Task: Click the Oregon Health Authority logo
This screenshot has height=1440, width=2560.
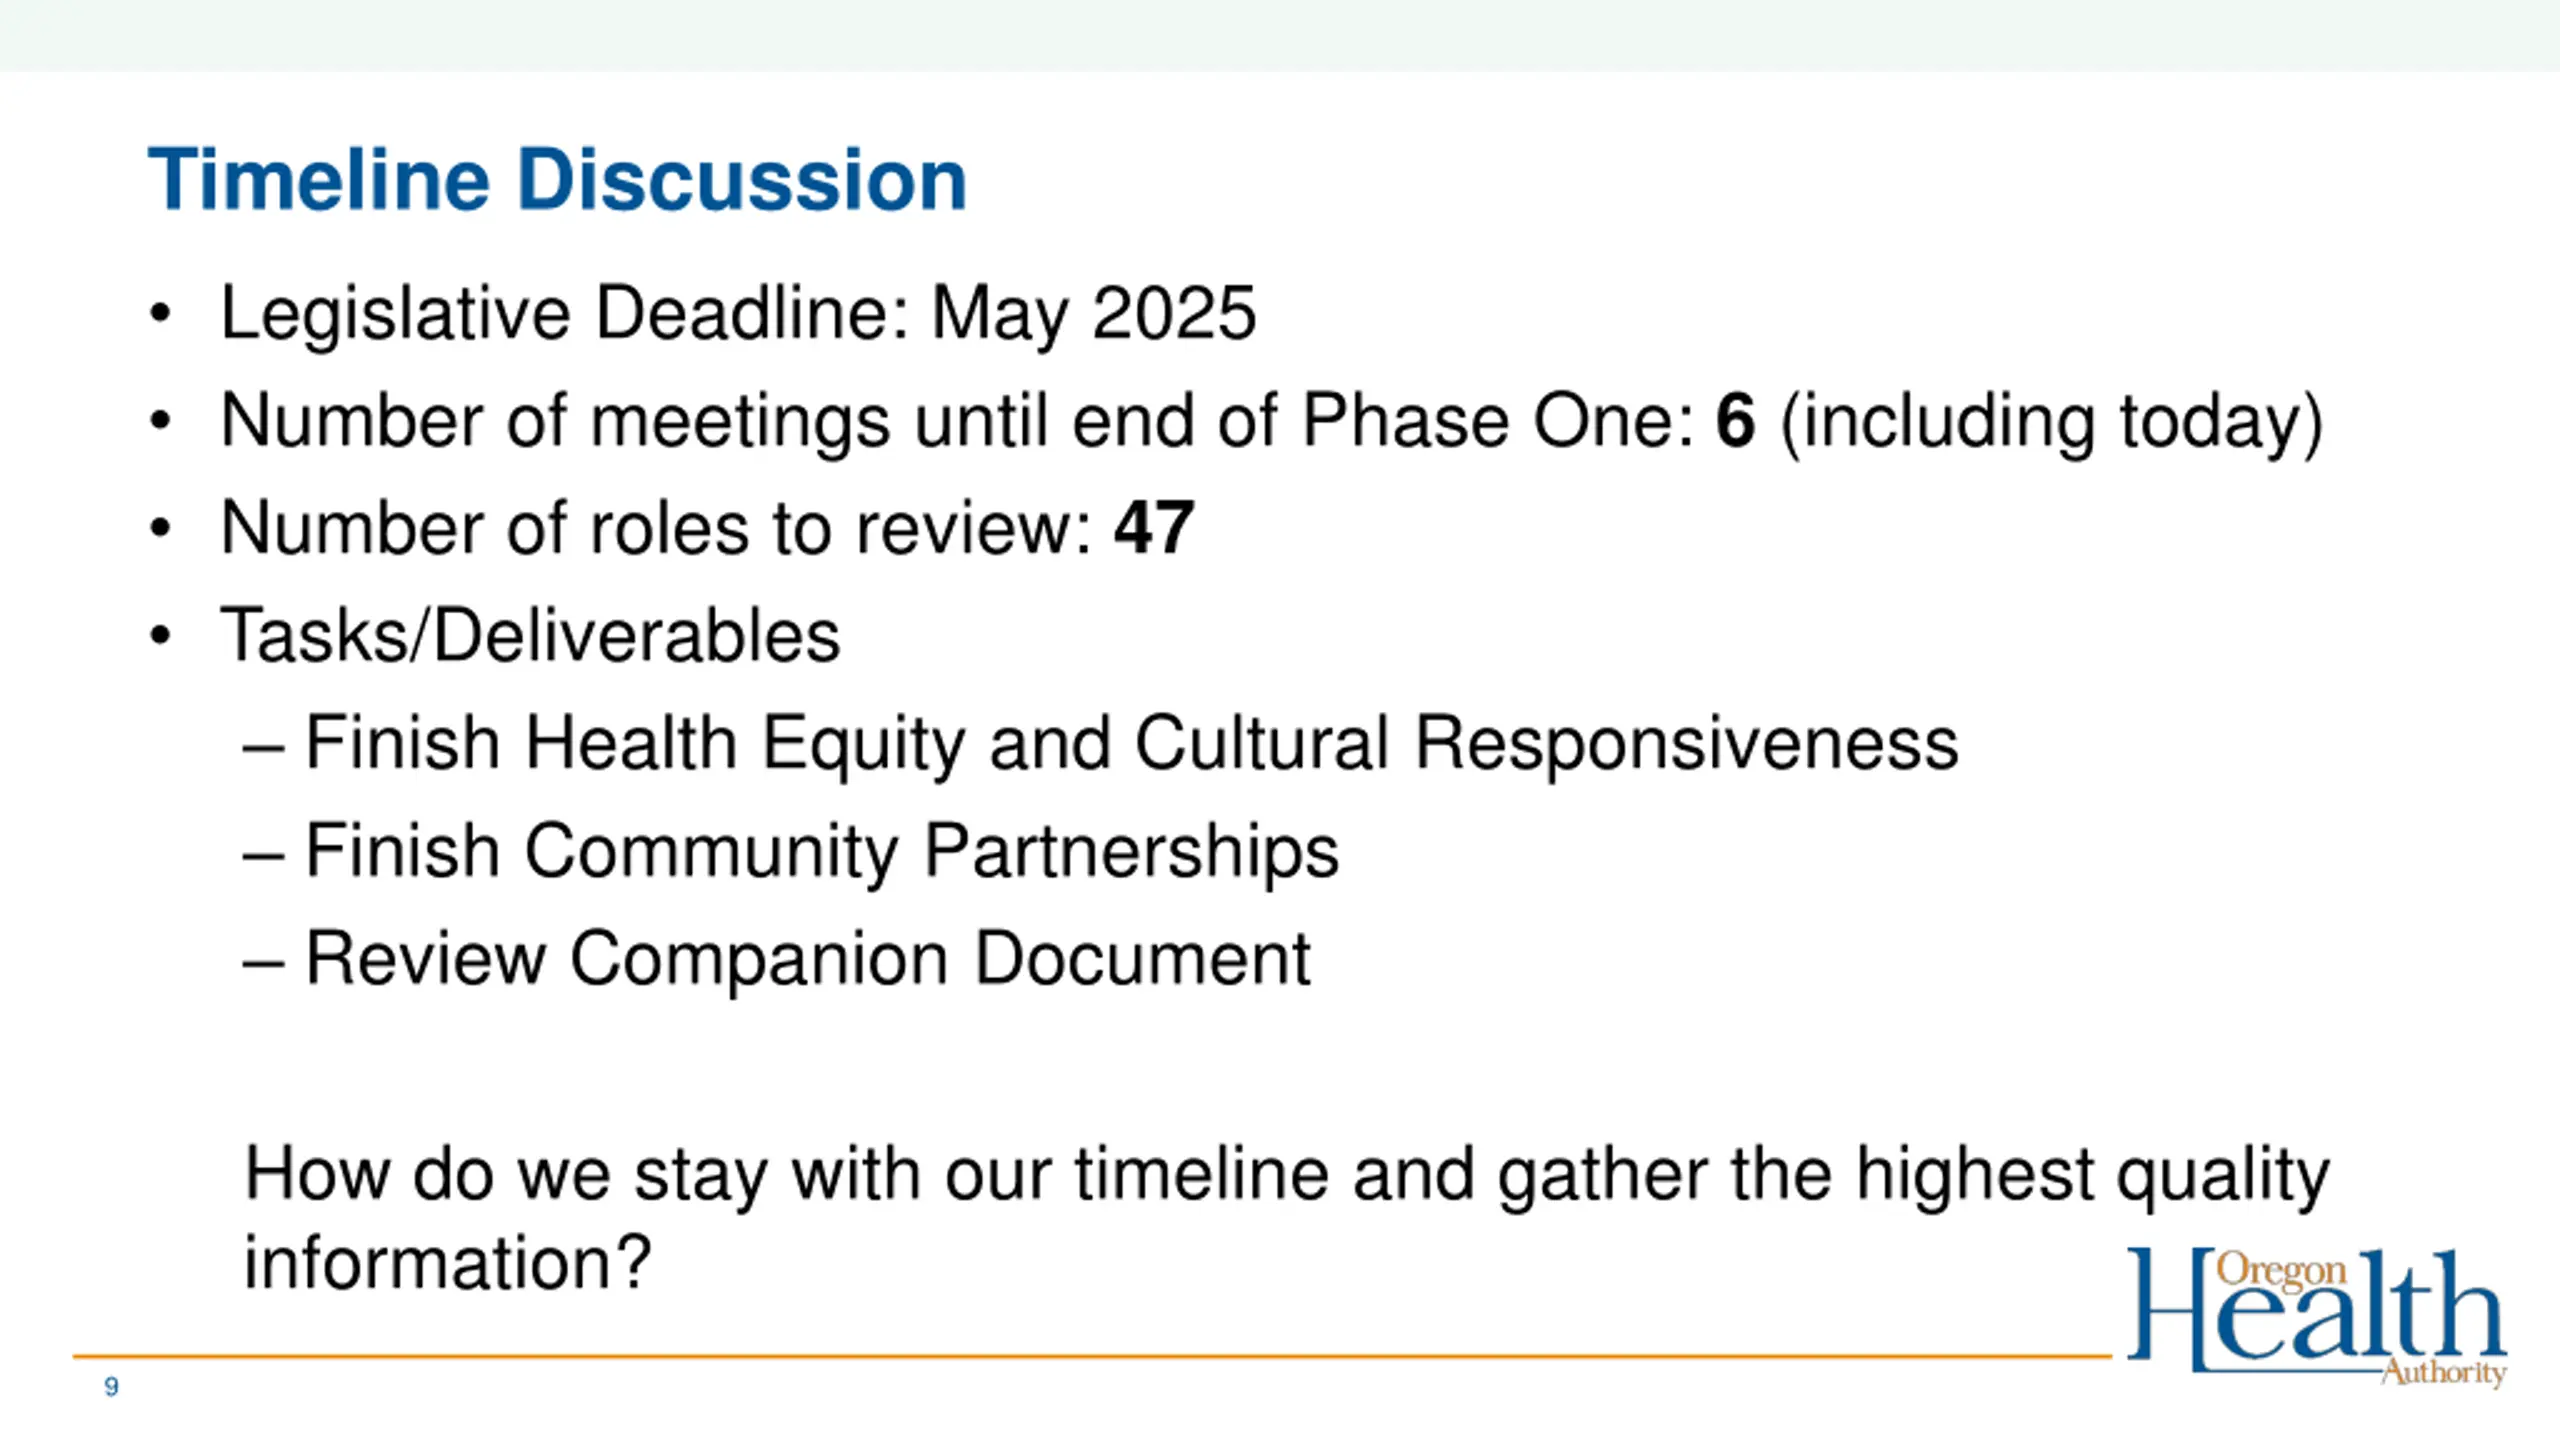Action: [2316, 1317]
